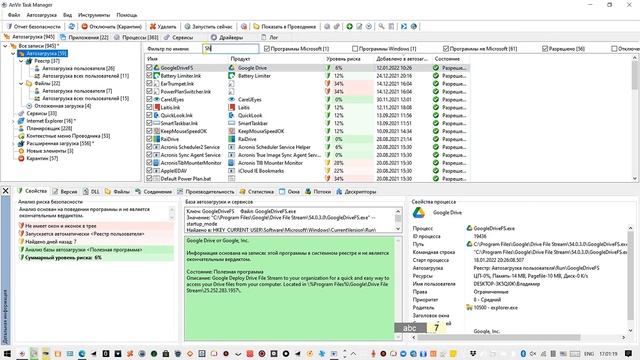Select the Acronis Scheduler2 Service row

(307, 147)
